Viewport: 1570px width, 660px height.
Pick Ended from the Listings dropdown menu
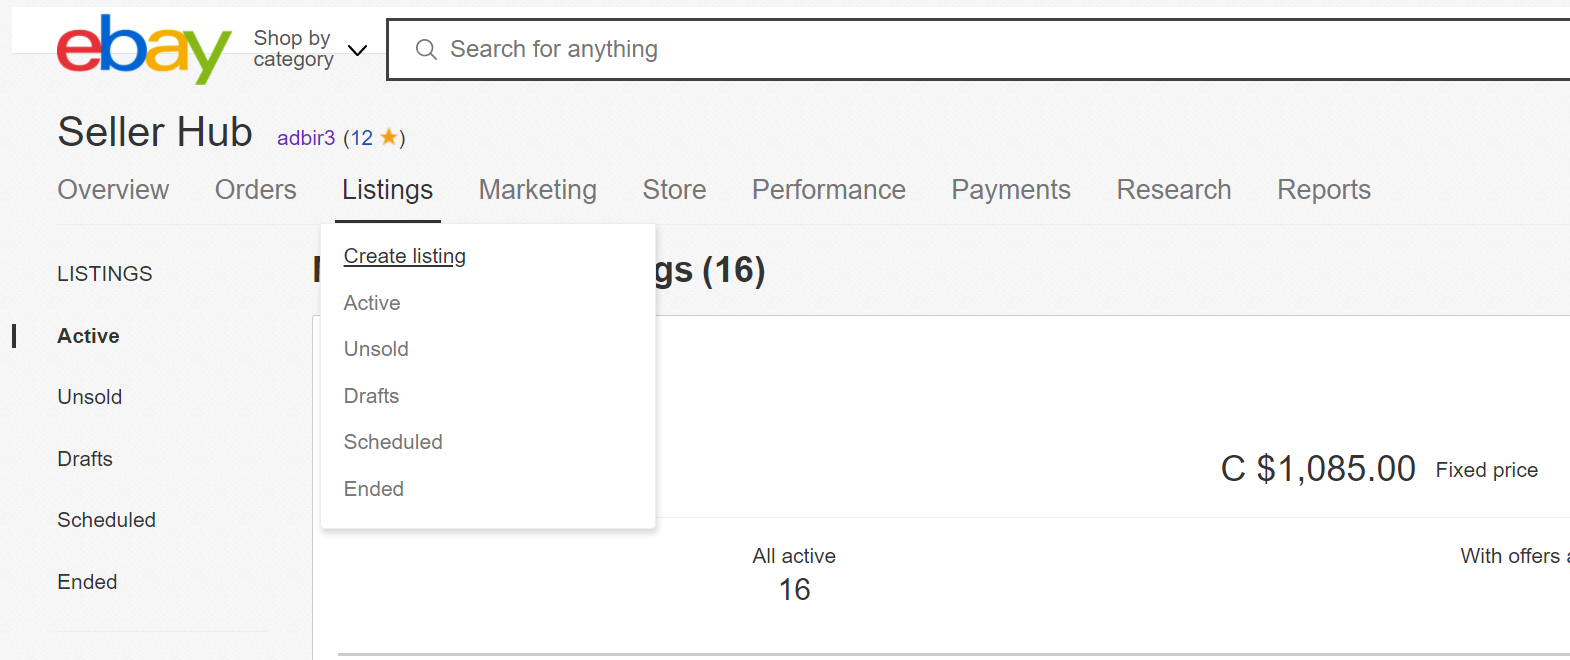tap(374, 489)
